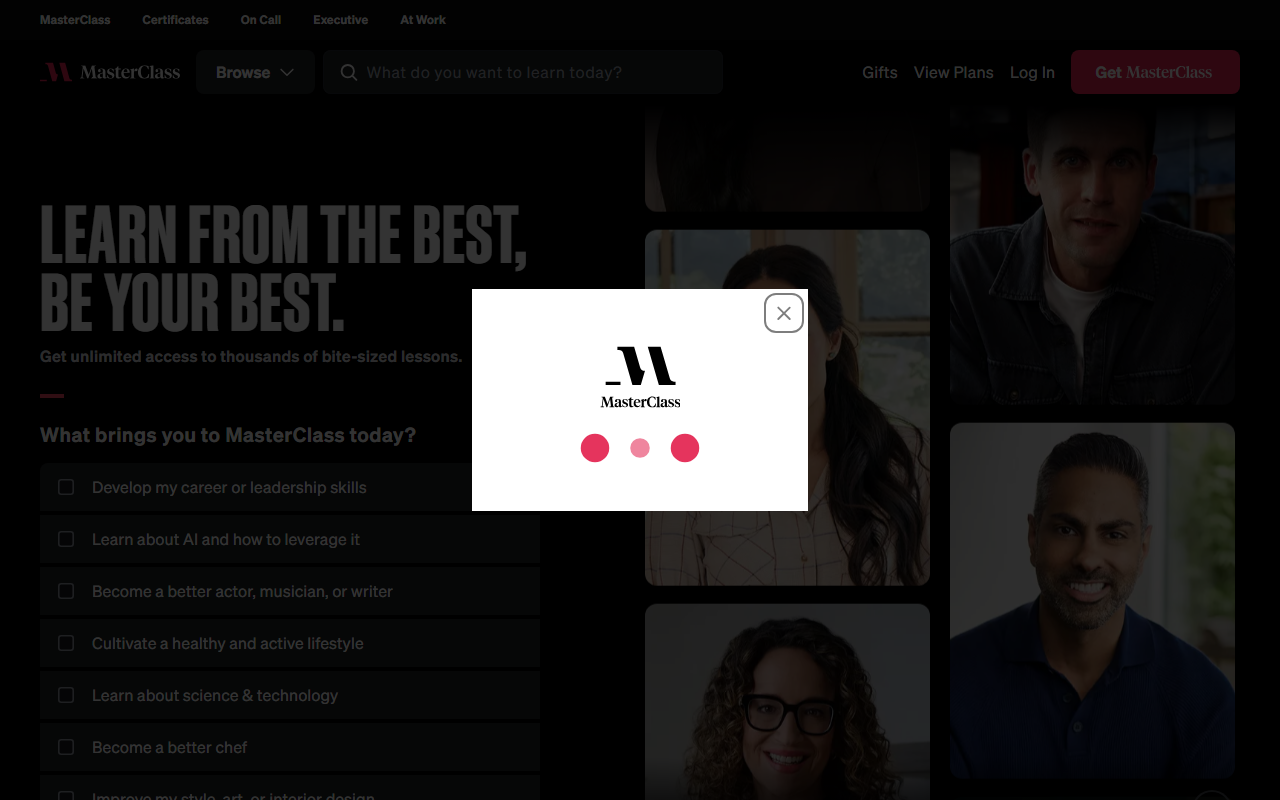1280x800 pixels.
Task: Click the 'What brings you to MasterClass today?' heading
Action: (x=228, y=435)
